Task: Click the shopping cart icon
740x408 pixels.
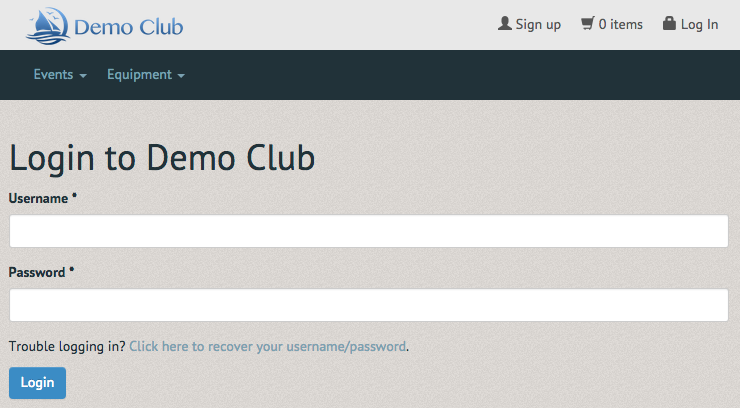Action: click(x=588, y=23)
